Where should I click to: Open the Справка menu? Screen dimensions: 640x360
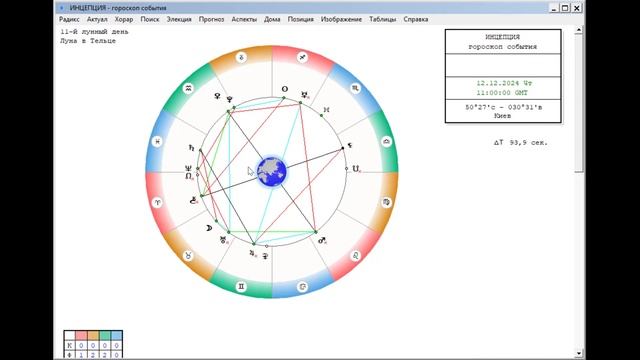pos(416,19)
